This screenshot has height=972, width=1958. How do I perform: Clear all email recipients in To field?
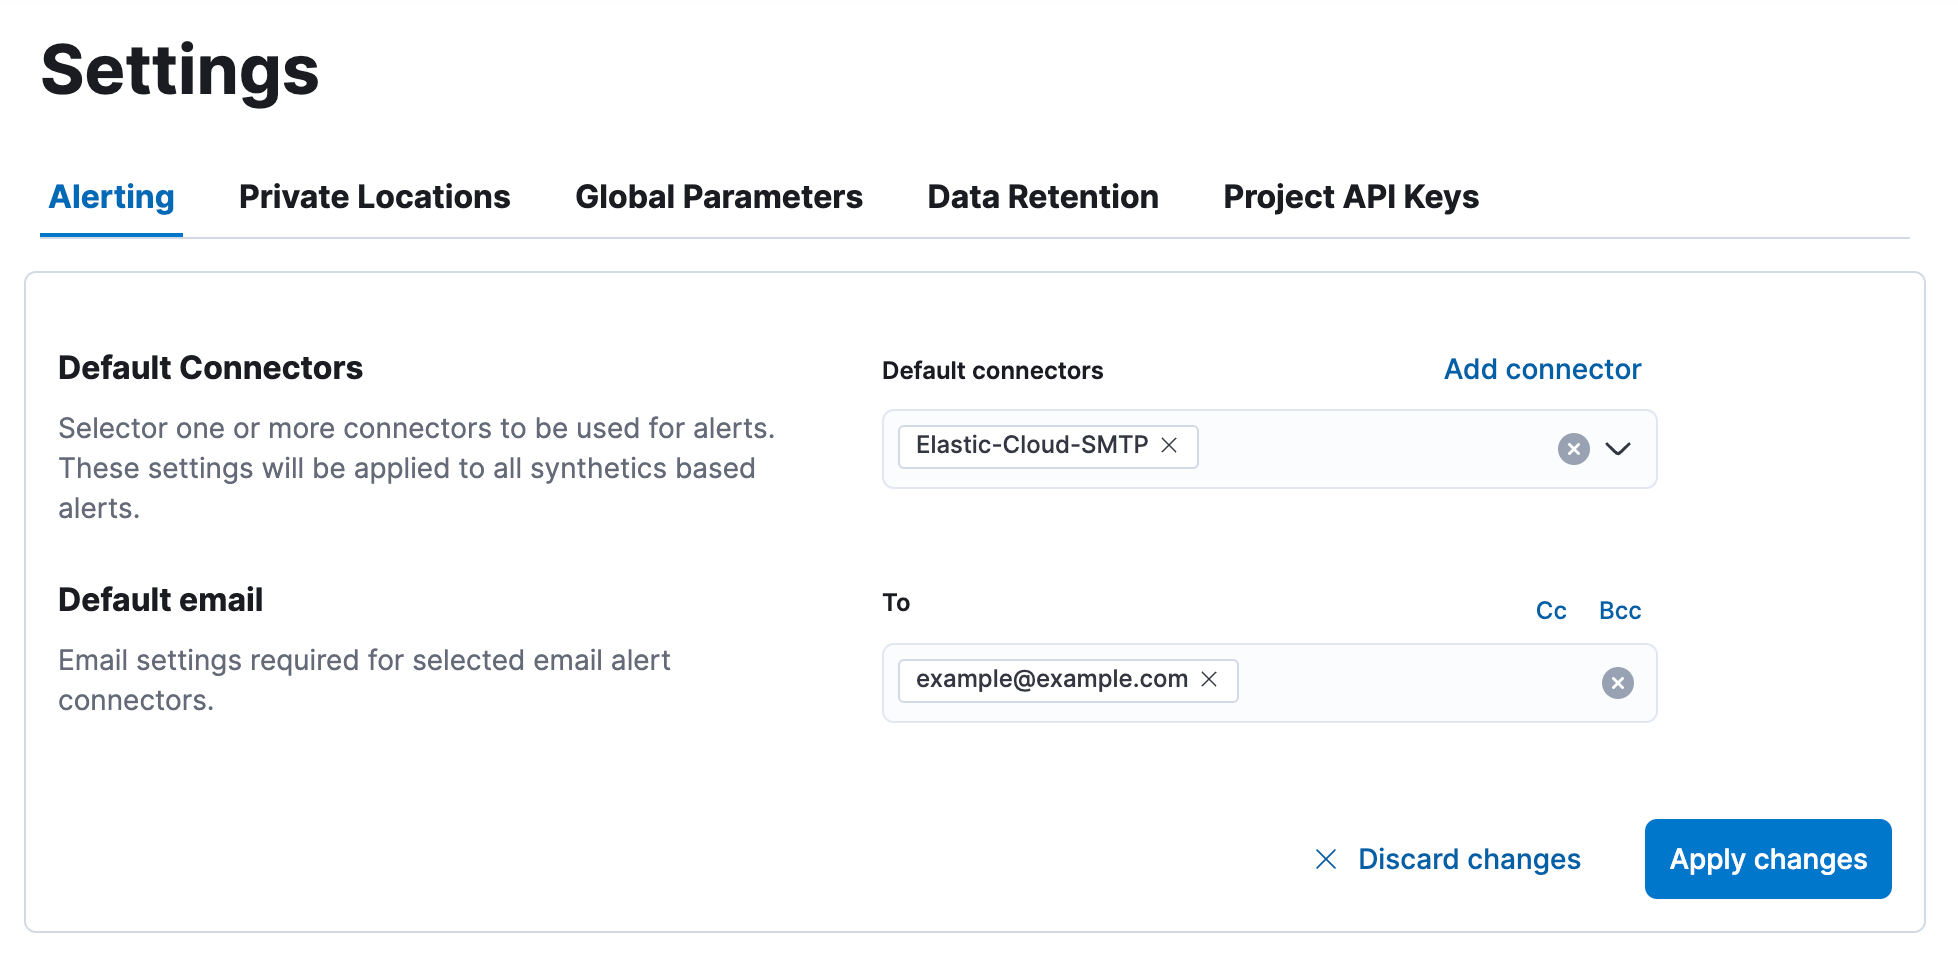(1617, 683)
